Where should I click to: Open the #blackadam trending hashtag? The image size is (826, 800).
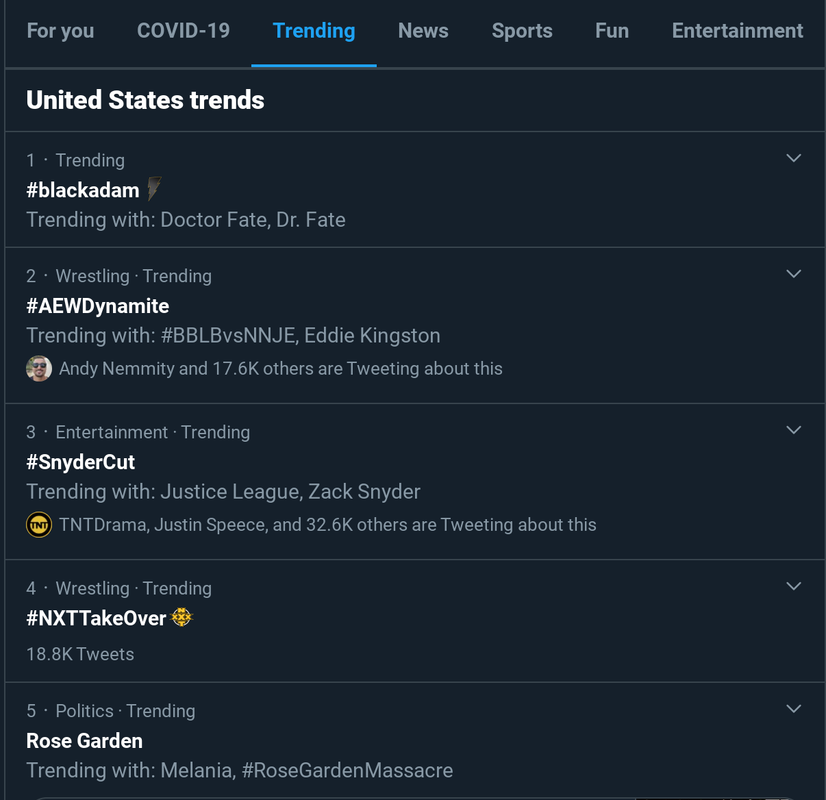tap(83, 190)
